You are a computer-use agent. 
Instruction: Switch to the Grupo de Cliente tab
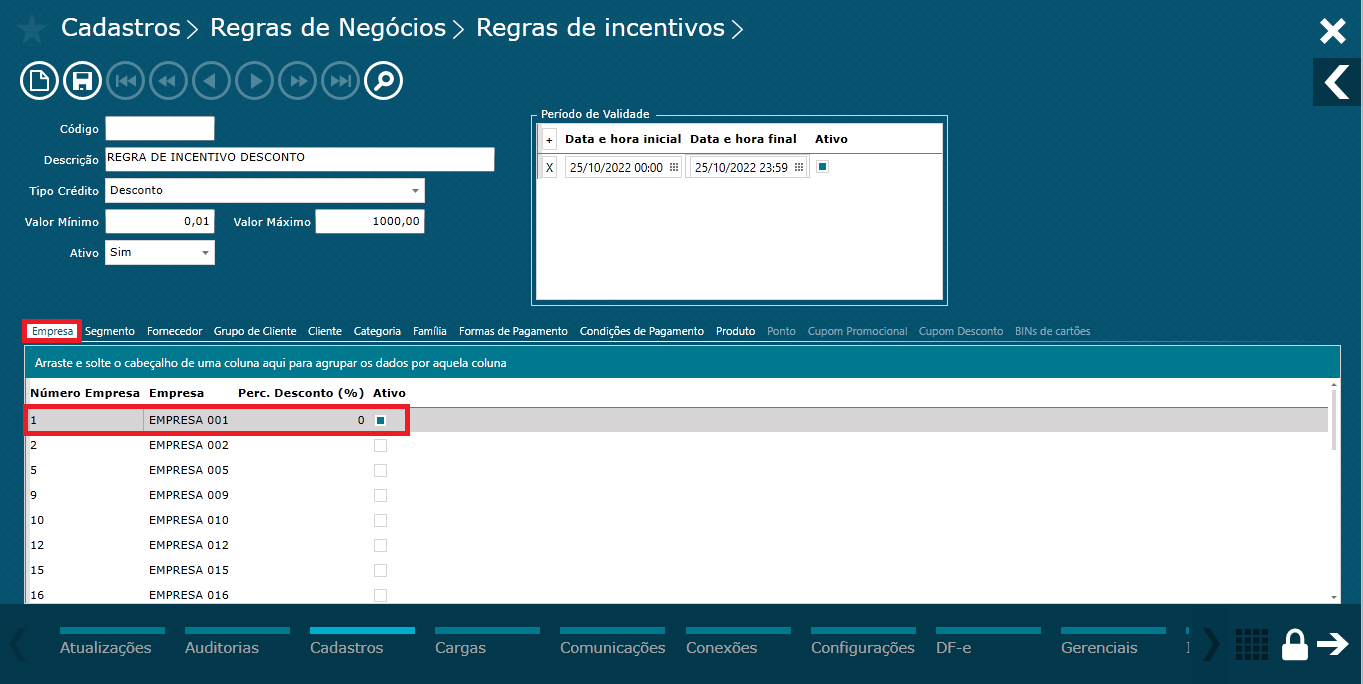point(255,331)
